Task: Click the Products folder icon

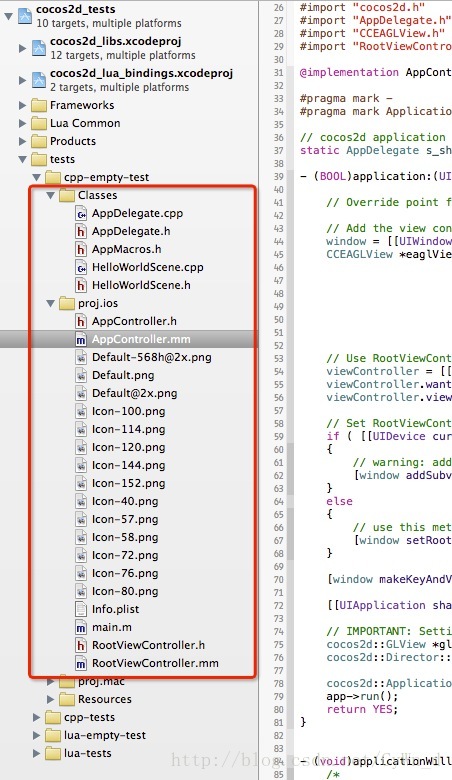Action: 39,141
